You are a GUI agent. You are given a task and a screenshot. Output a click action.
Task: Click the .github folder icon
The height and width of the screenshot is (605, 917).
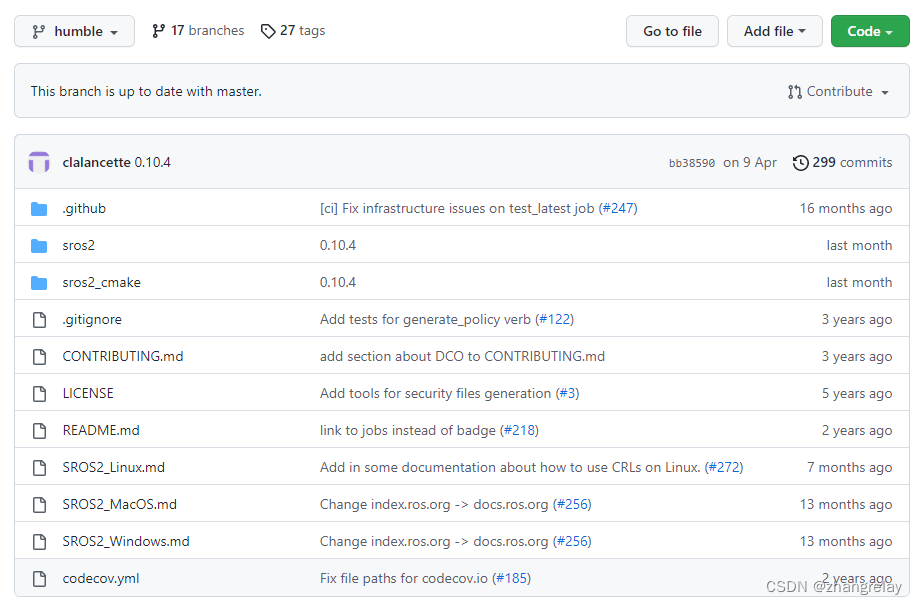[x=39, y=209]
